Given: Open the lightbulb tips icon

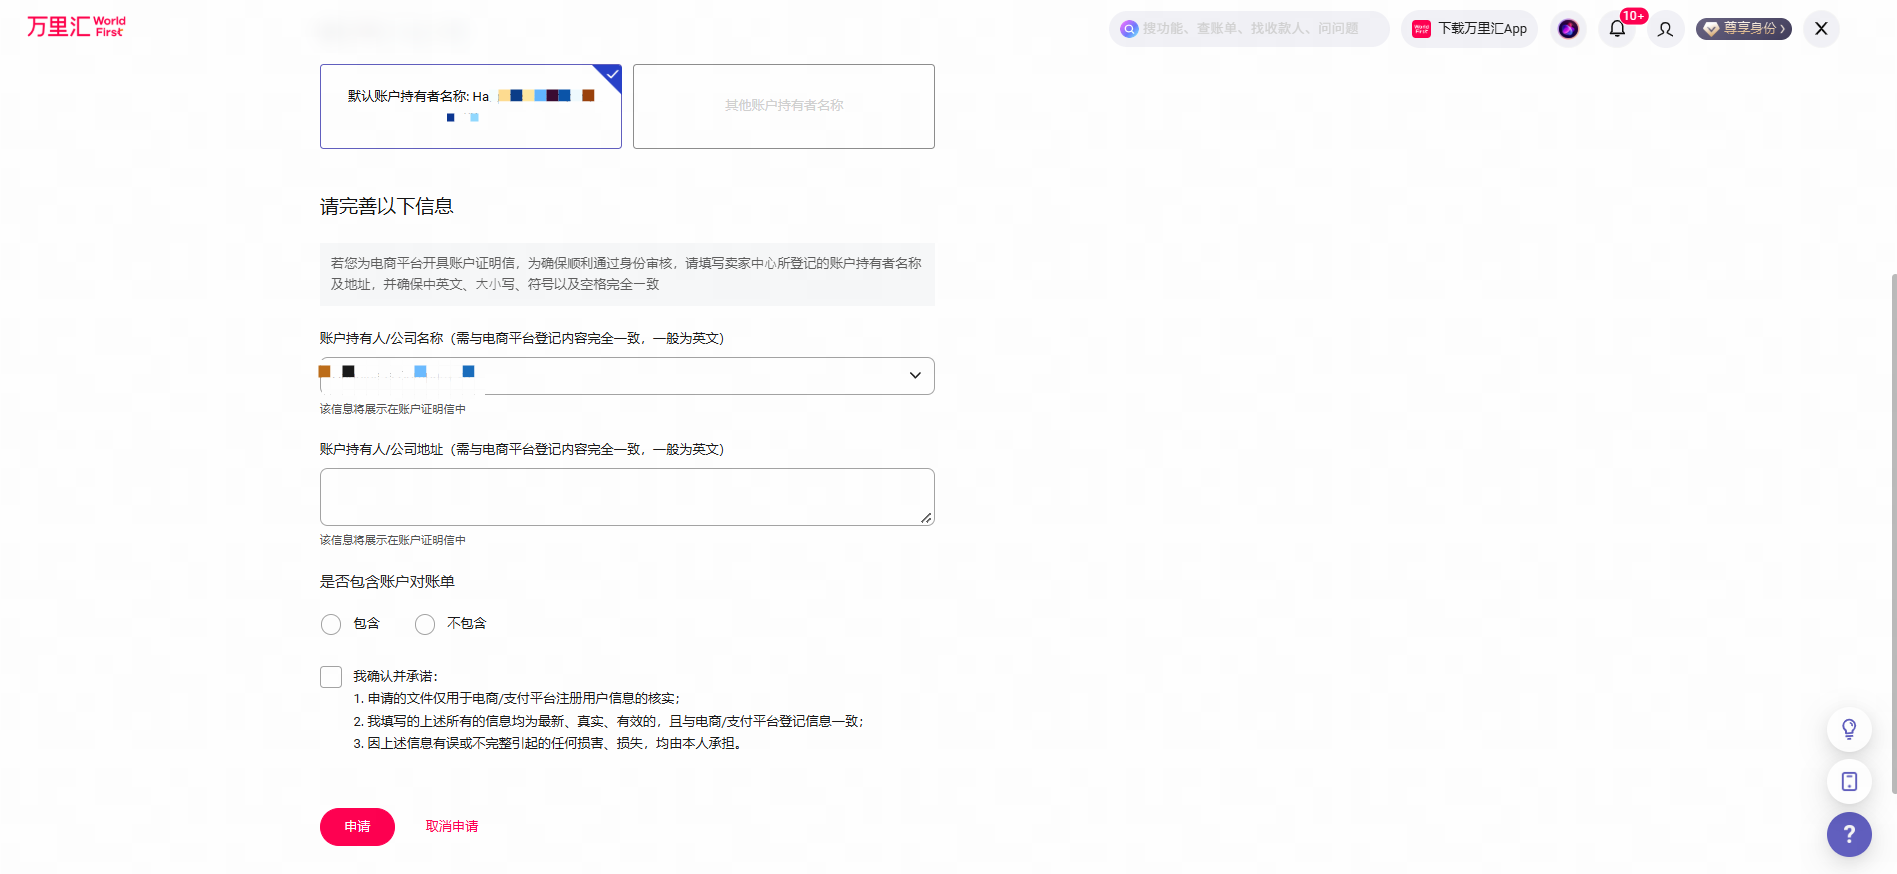Looking at the screenshot, I should tap(1849, 729).
